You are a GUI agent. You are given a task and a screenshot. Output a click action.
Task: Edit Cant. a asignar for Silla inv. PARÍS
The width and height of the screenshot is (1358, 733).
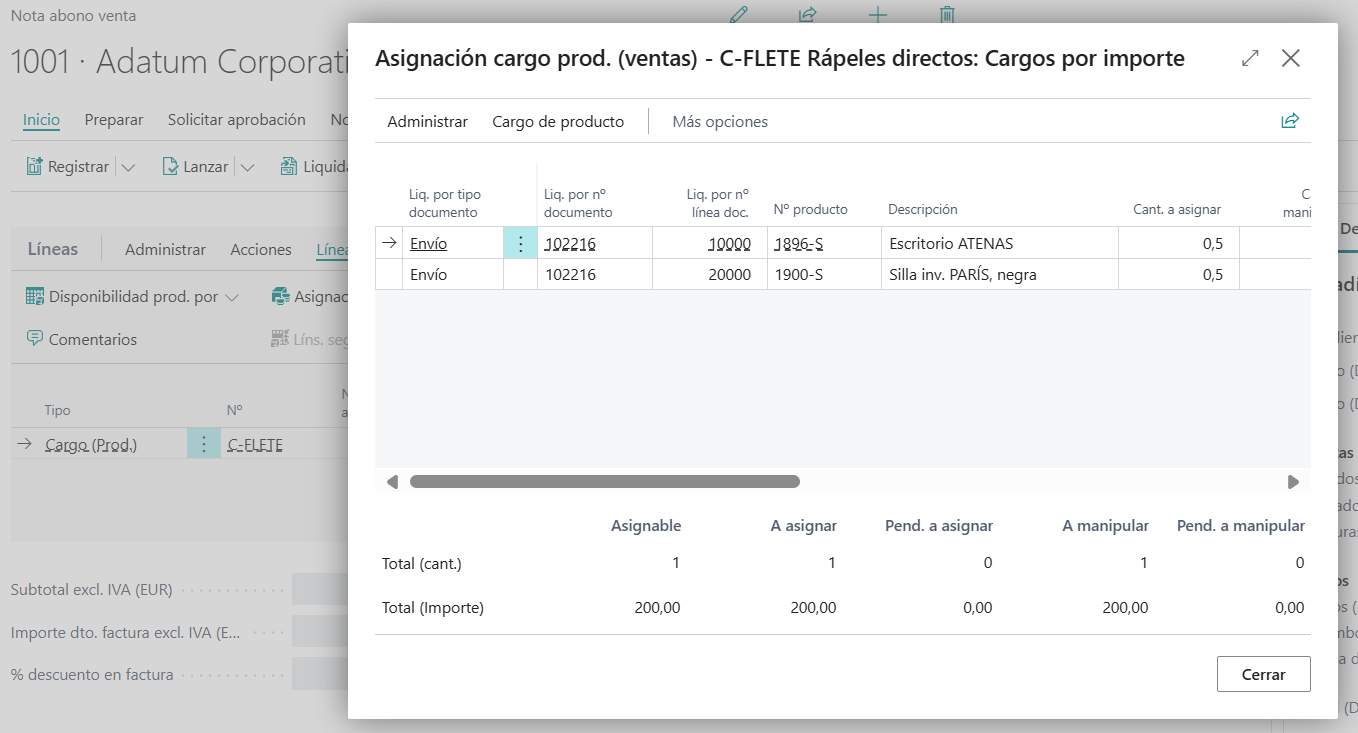(x=1179, y=274)
